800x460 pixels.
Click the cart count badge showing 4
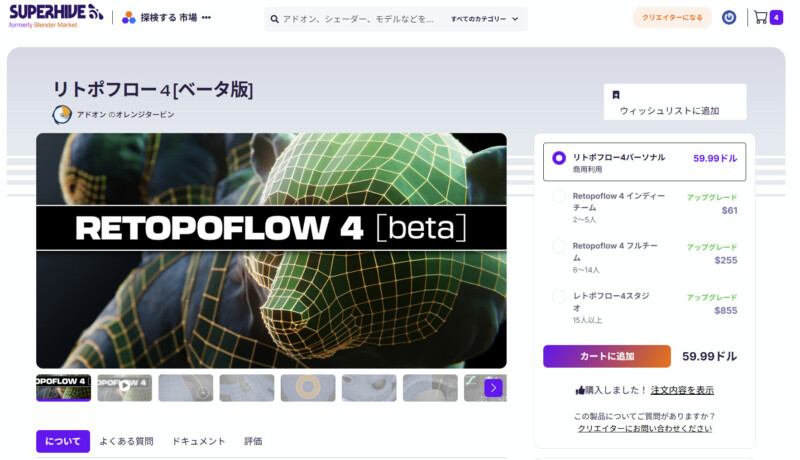776,17
